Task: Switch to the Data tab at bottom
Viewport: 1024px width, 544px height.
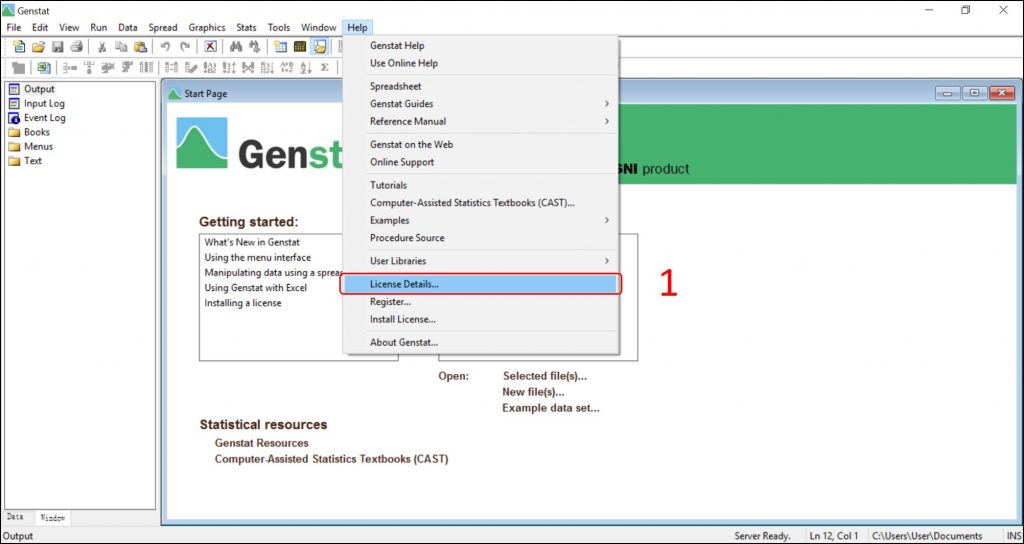Action: pos(16,517)
